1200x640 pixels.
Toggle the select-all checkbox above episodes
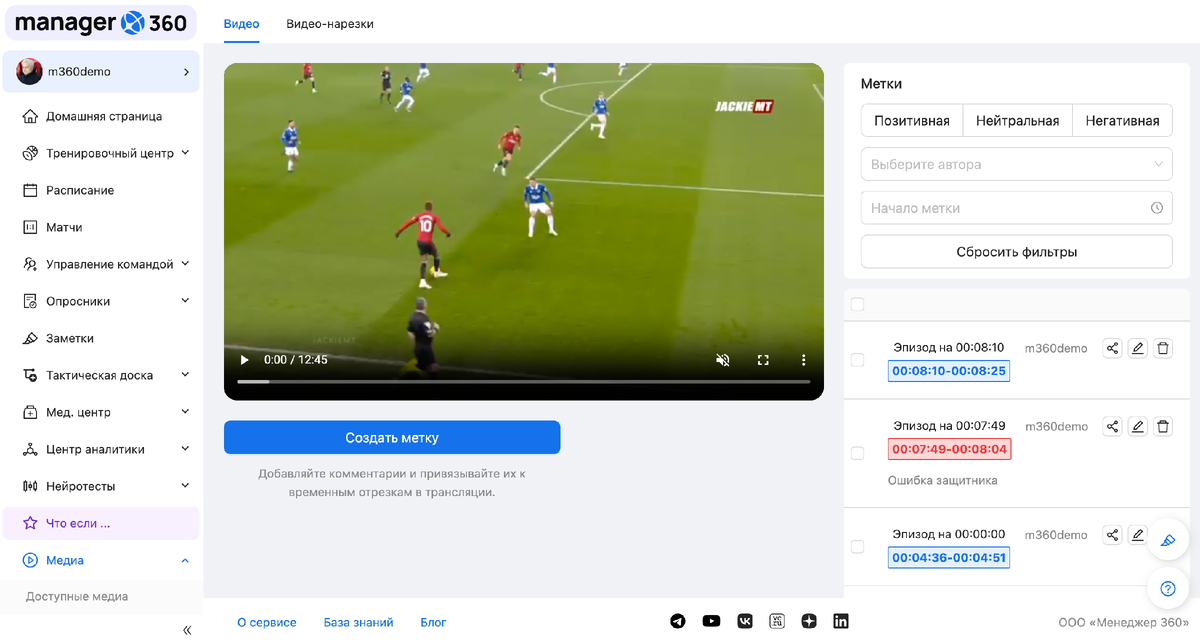click(857, 304)
